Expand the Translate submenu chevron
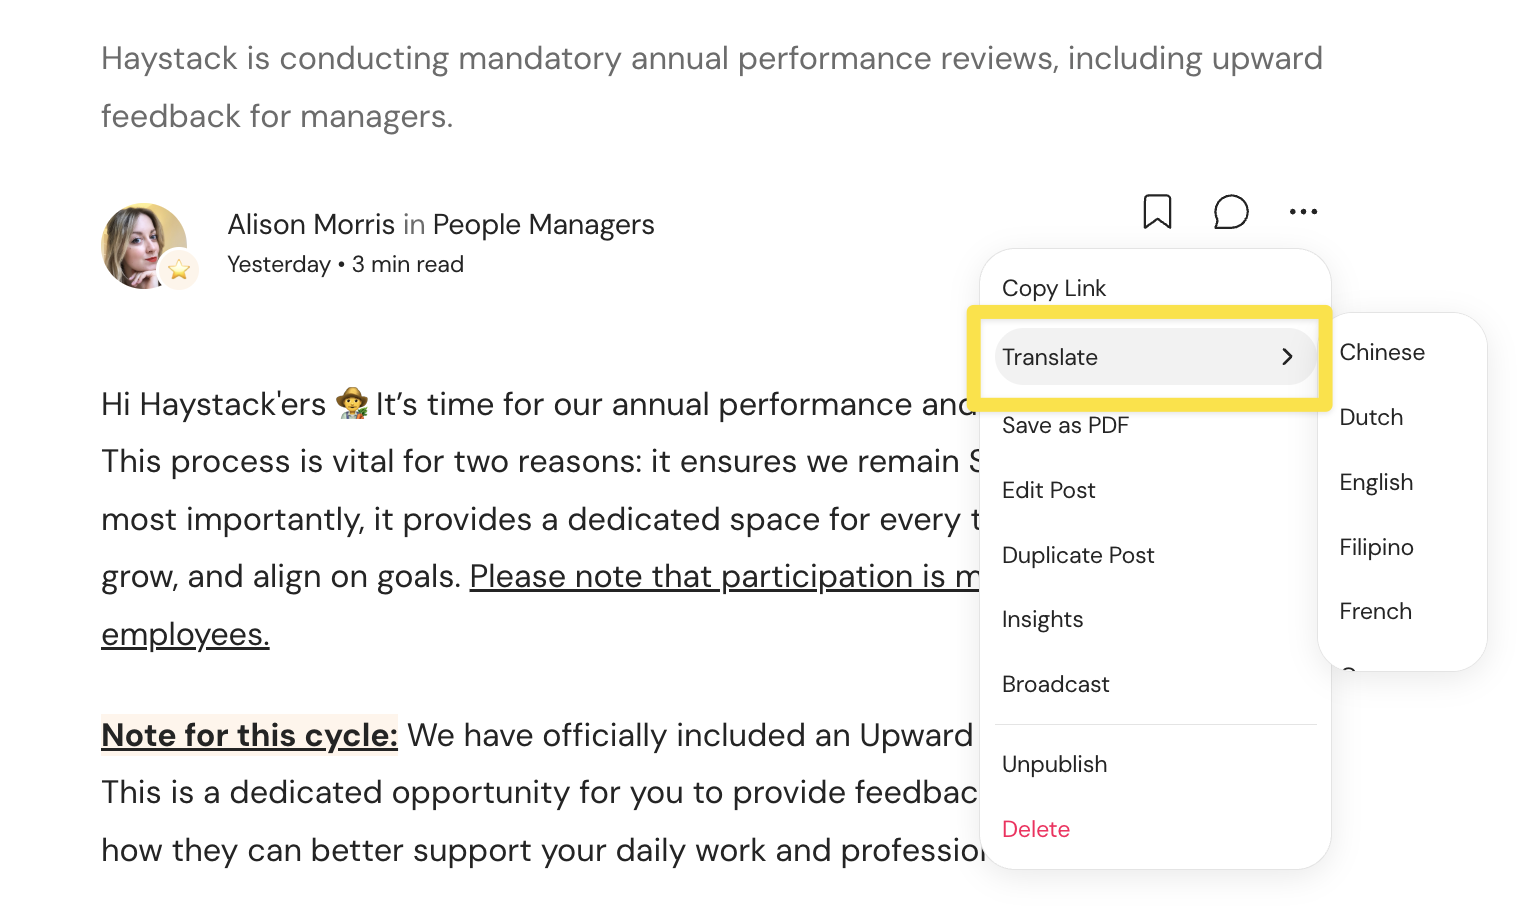 click(1287, 357)
